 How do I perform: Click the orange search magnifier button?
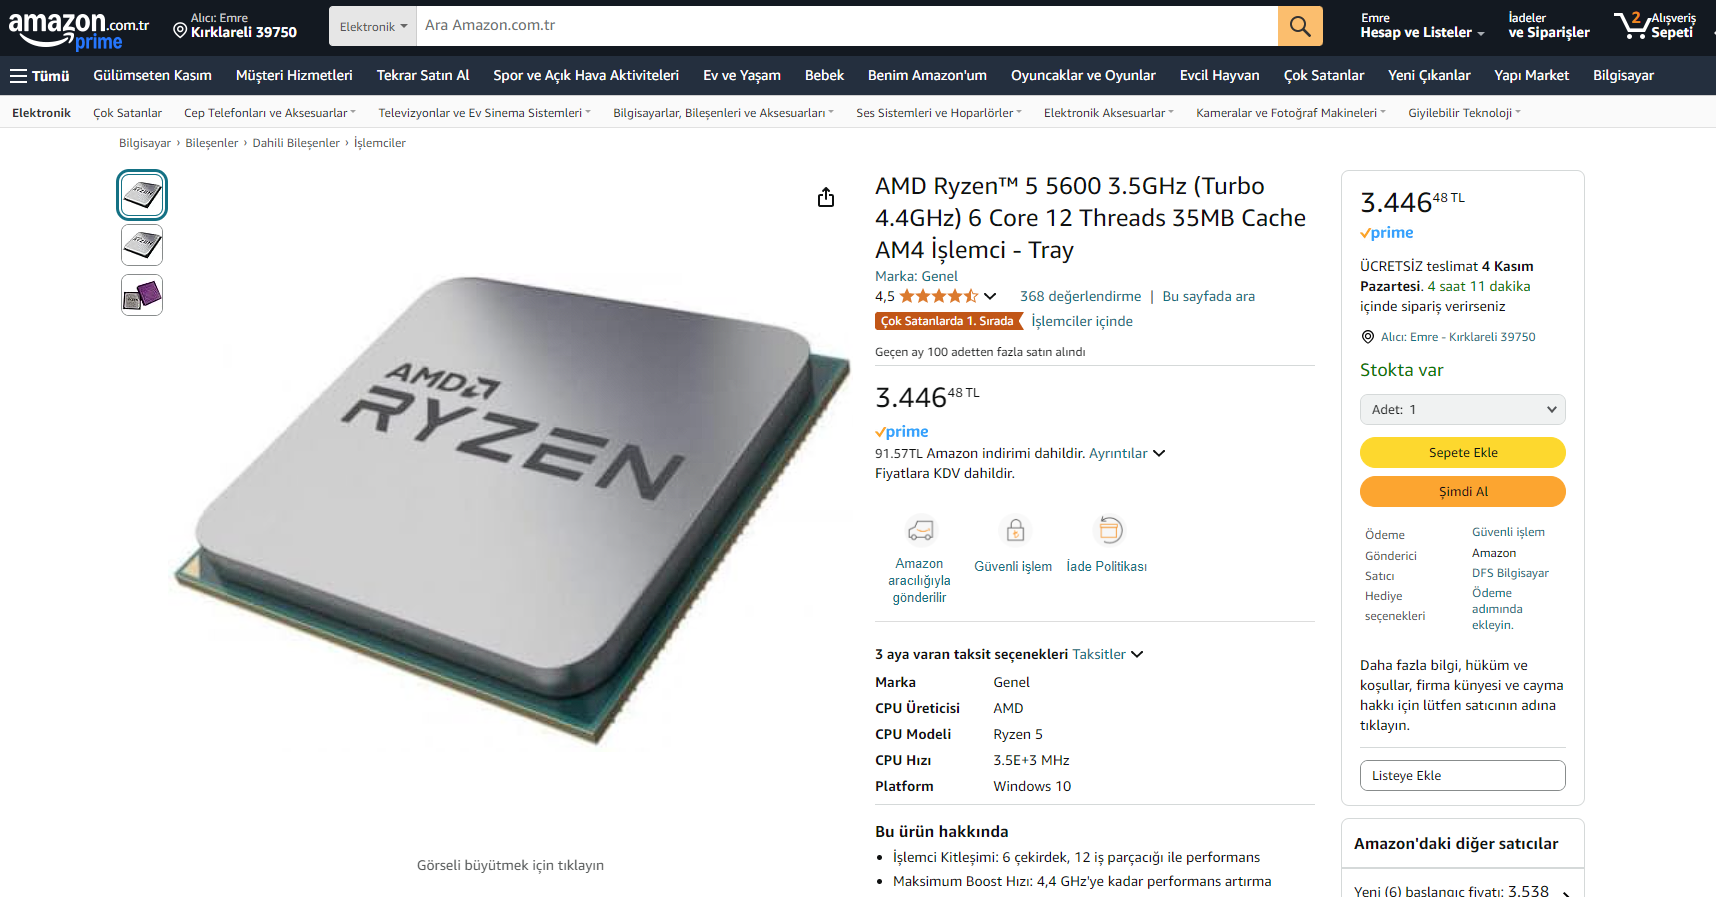(1300, 26)
